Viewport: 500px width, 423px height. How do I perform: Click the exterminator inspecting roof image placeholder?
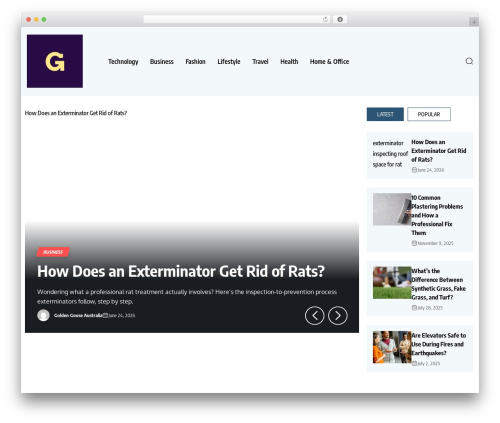coord(390,154)
